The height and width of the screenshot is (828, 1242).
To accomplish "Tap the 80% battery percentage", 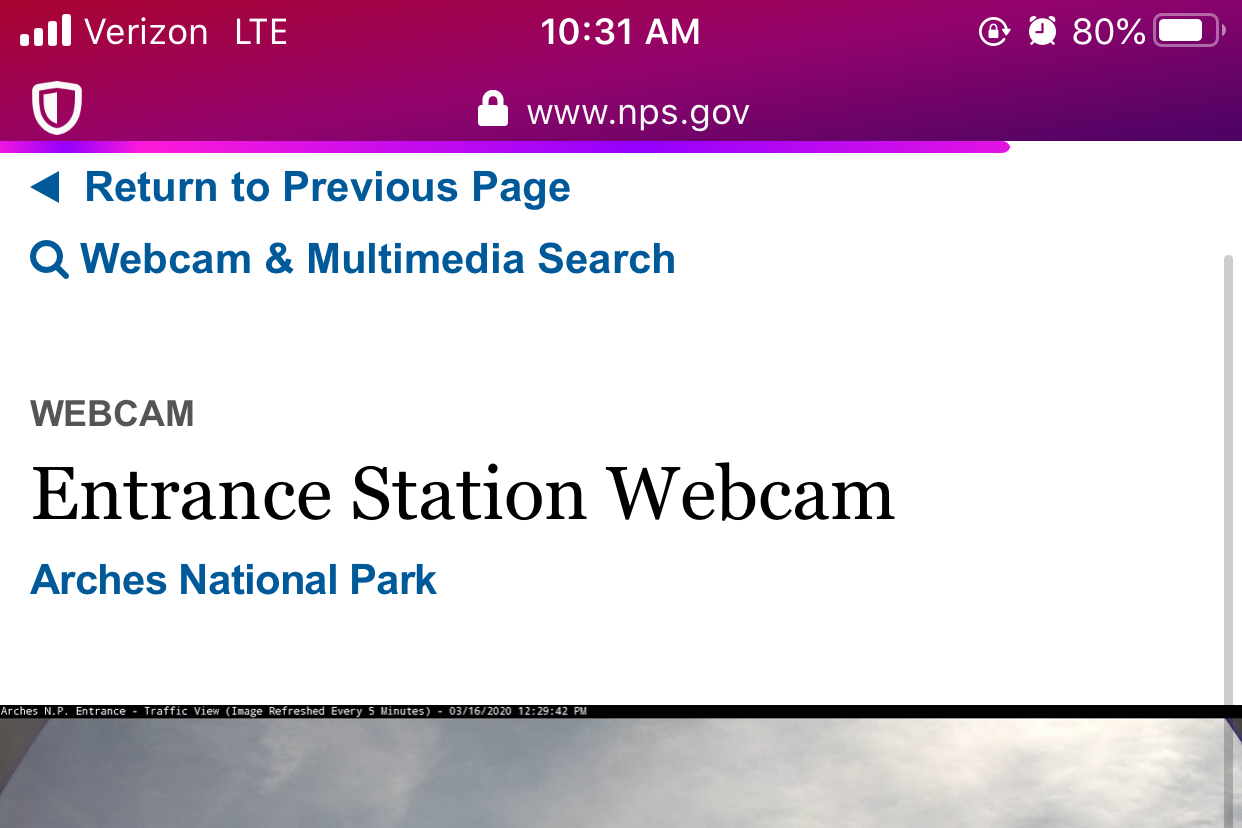I will point(1108,32).
